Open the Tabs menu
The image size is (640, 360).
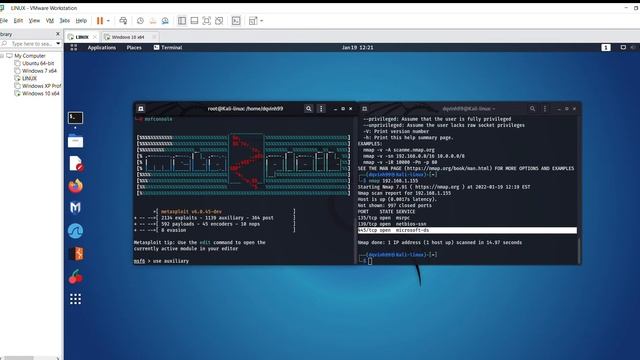pyautogui.click(x=64, y=20)
